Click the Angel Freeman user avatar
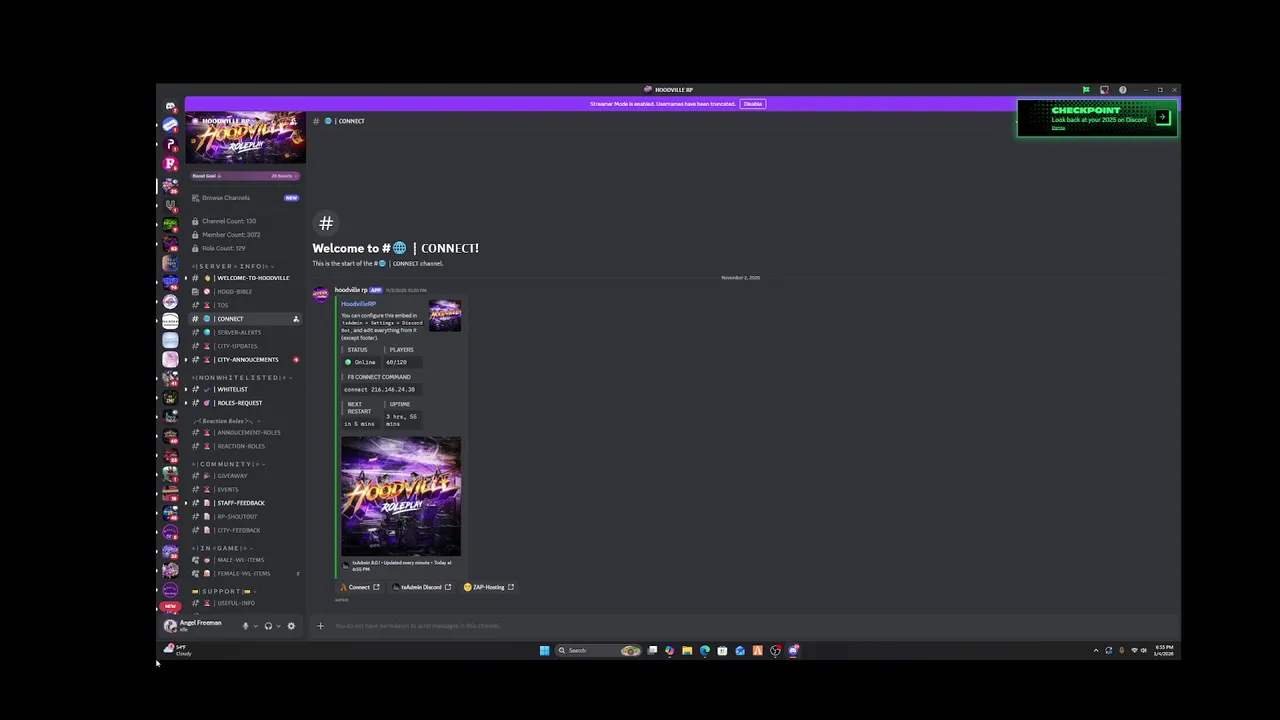Screen dimensions: 1280x720 (170, 626)
